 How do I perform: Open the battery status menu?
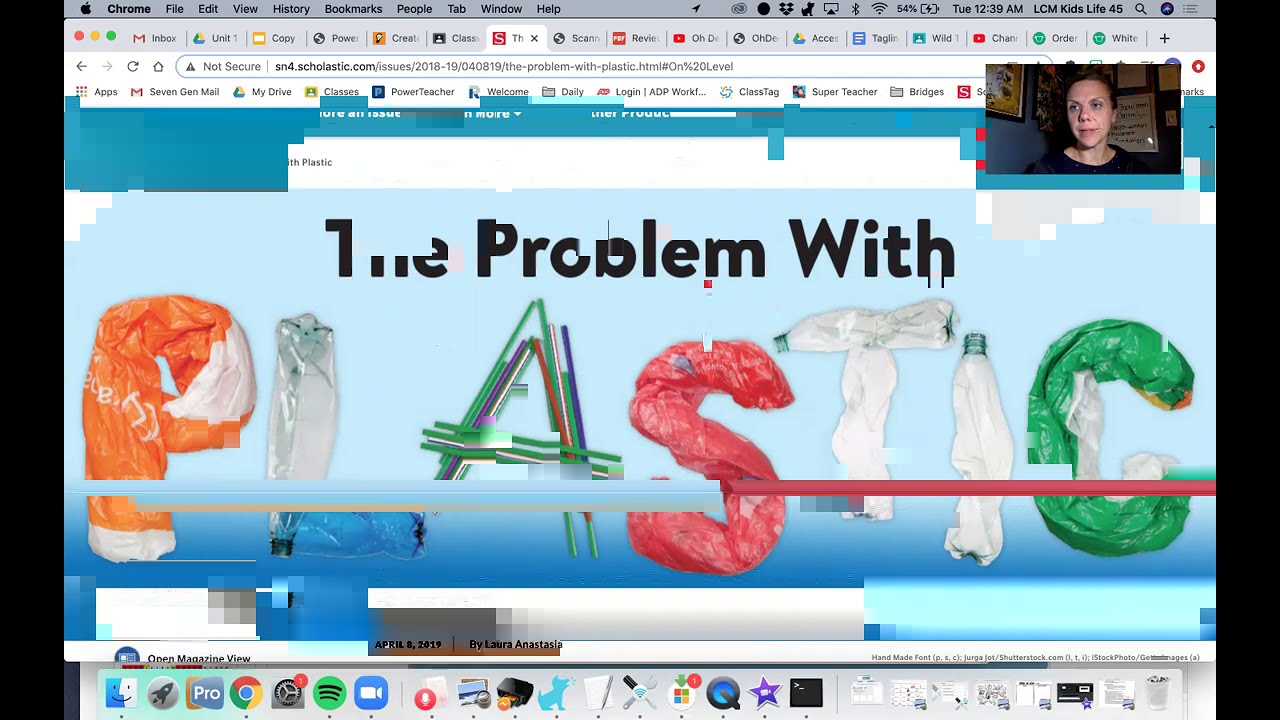click(918, 9)
